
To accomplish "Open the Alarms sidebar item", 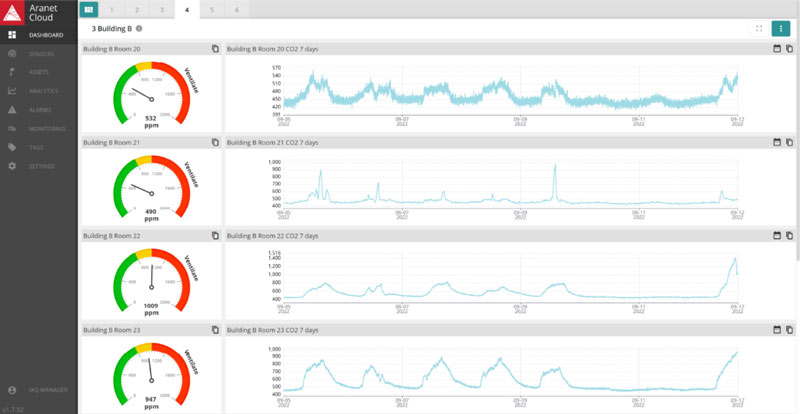I will pos(39,110).
